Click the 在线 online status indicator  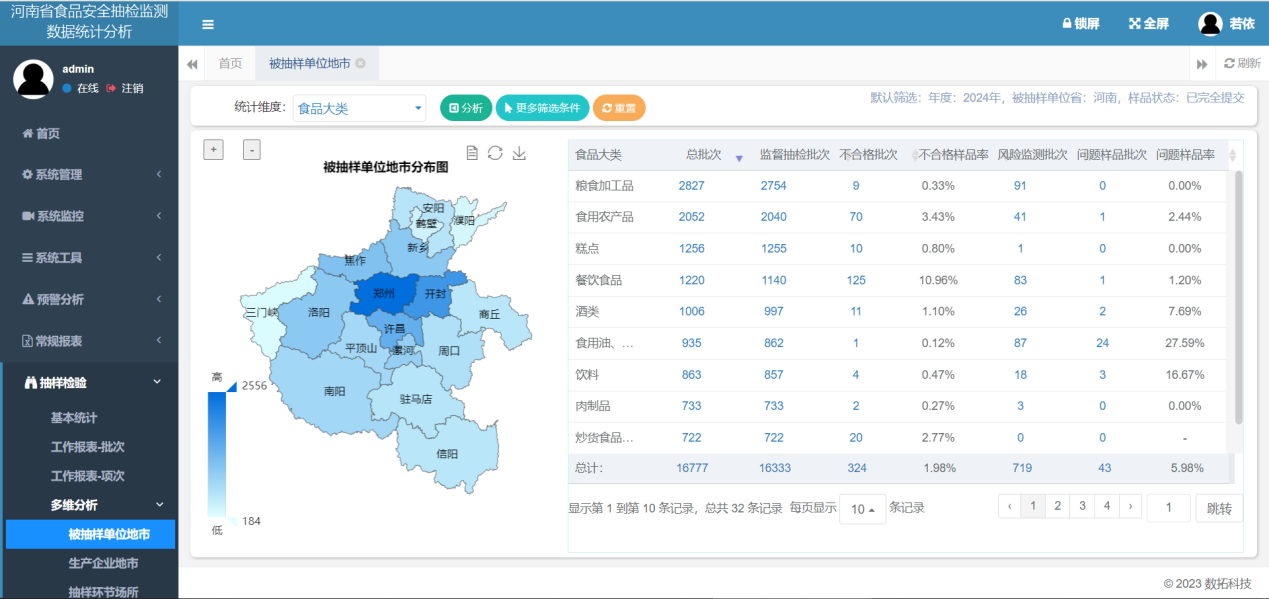tap(81, 88)
